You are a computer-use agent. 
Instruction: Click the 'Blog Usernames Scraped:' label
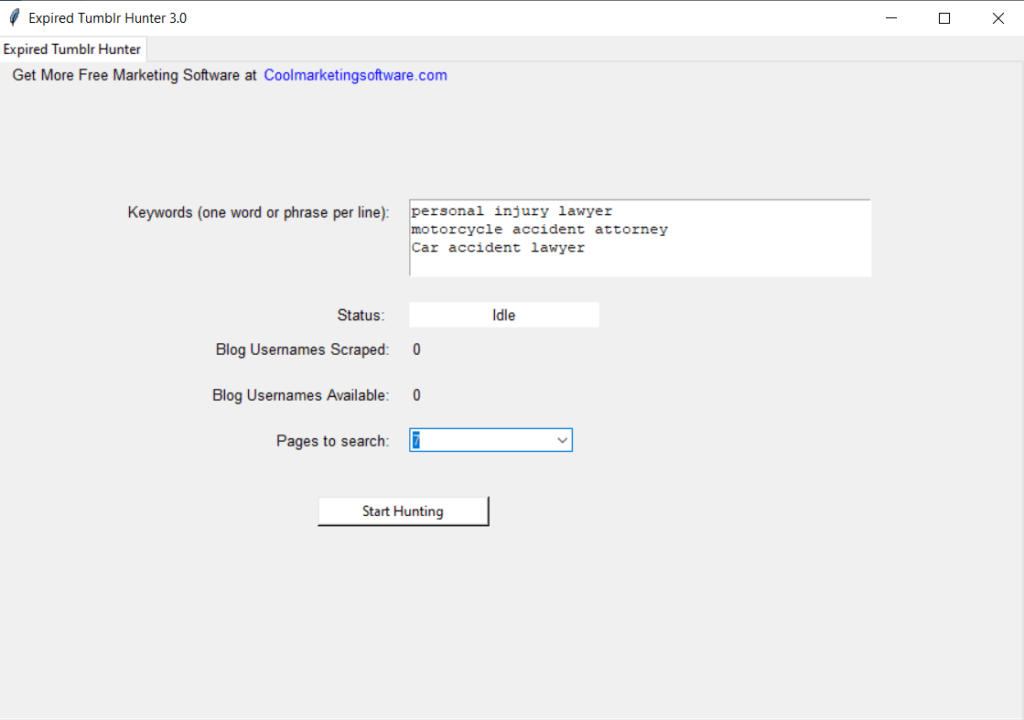click(x=302, y=350)
